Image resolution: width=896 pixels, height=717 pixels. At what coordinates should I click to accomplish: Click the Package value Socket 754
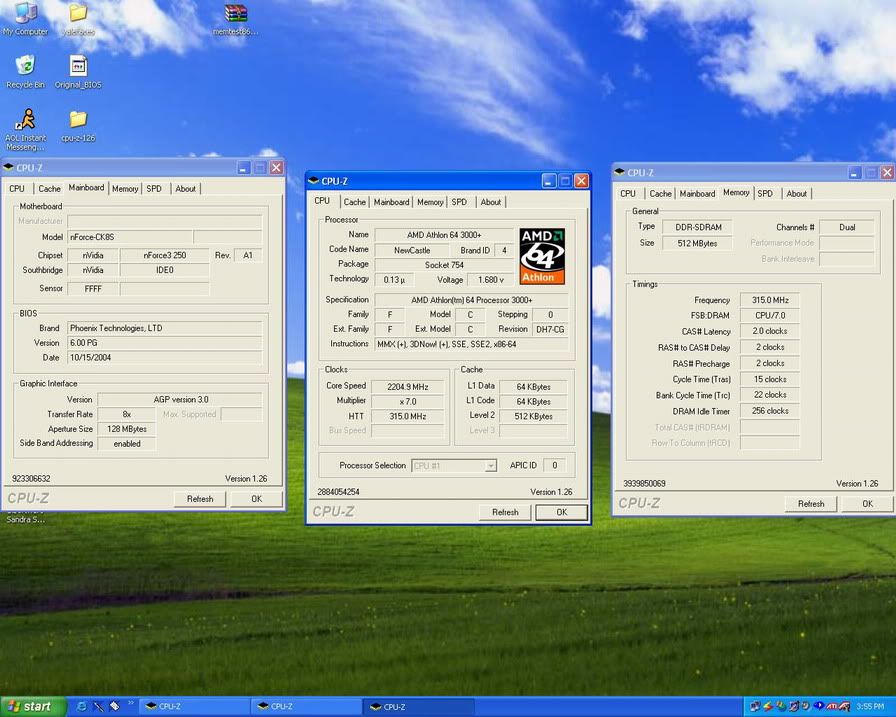pos(444,265)
